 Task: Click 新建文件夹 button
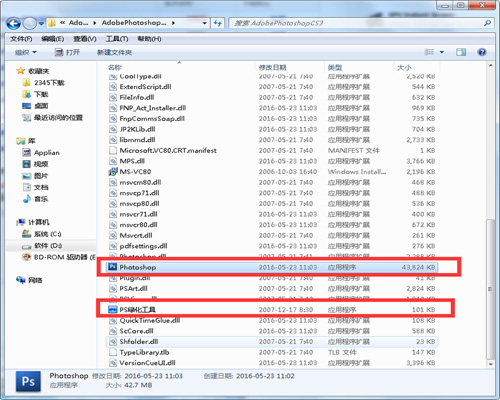coord(114,52)
